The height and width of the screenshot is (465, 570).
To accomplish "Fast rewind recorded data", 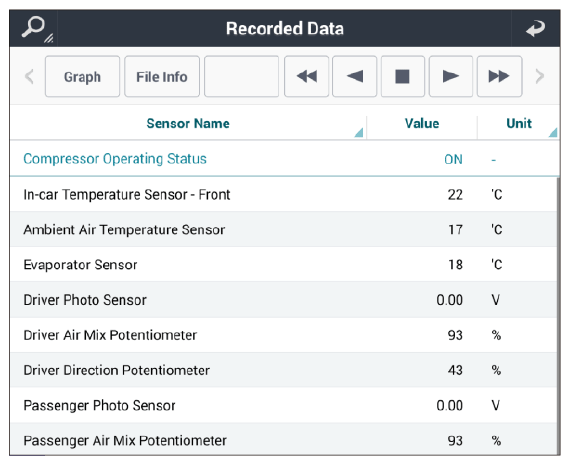I will click(x=306, y=76).
